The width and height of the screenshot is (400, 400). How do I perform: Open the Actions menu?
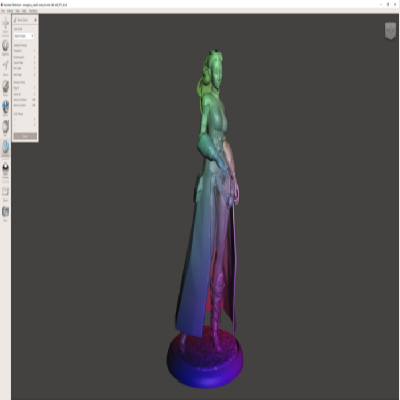10,11
